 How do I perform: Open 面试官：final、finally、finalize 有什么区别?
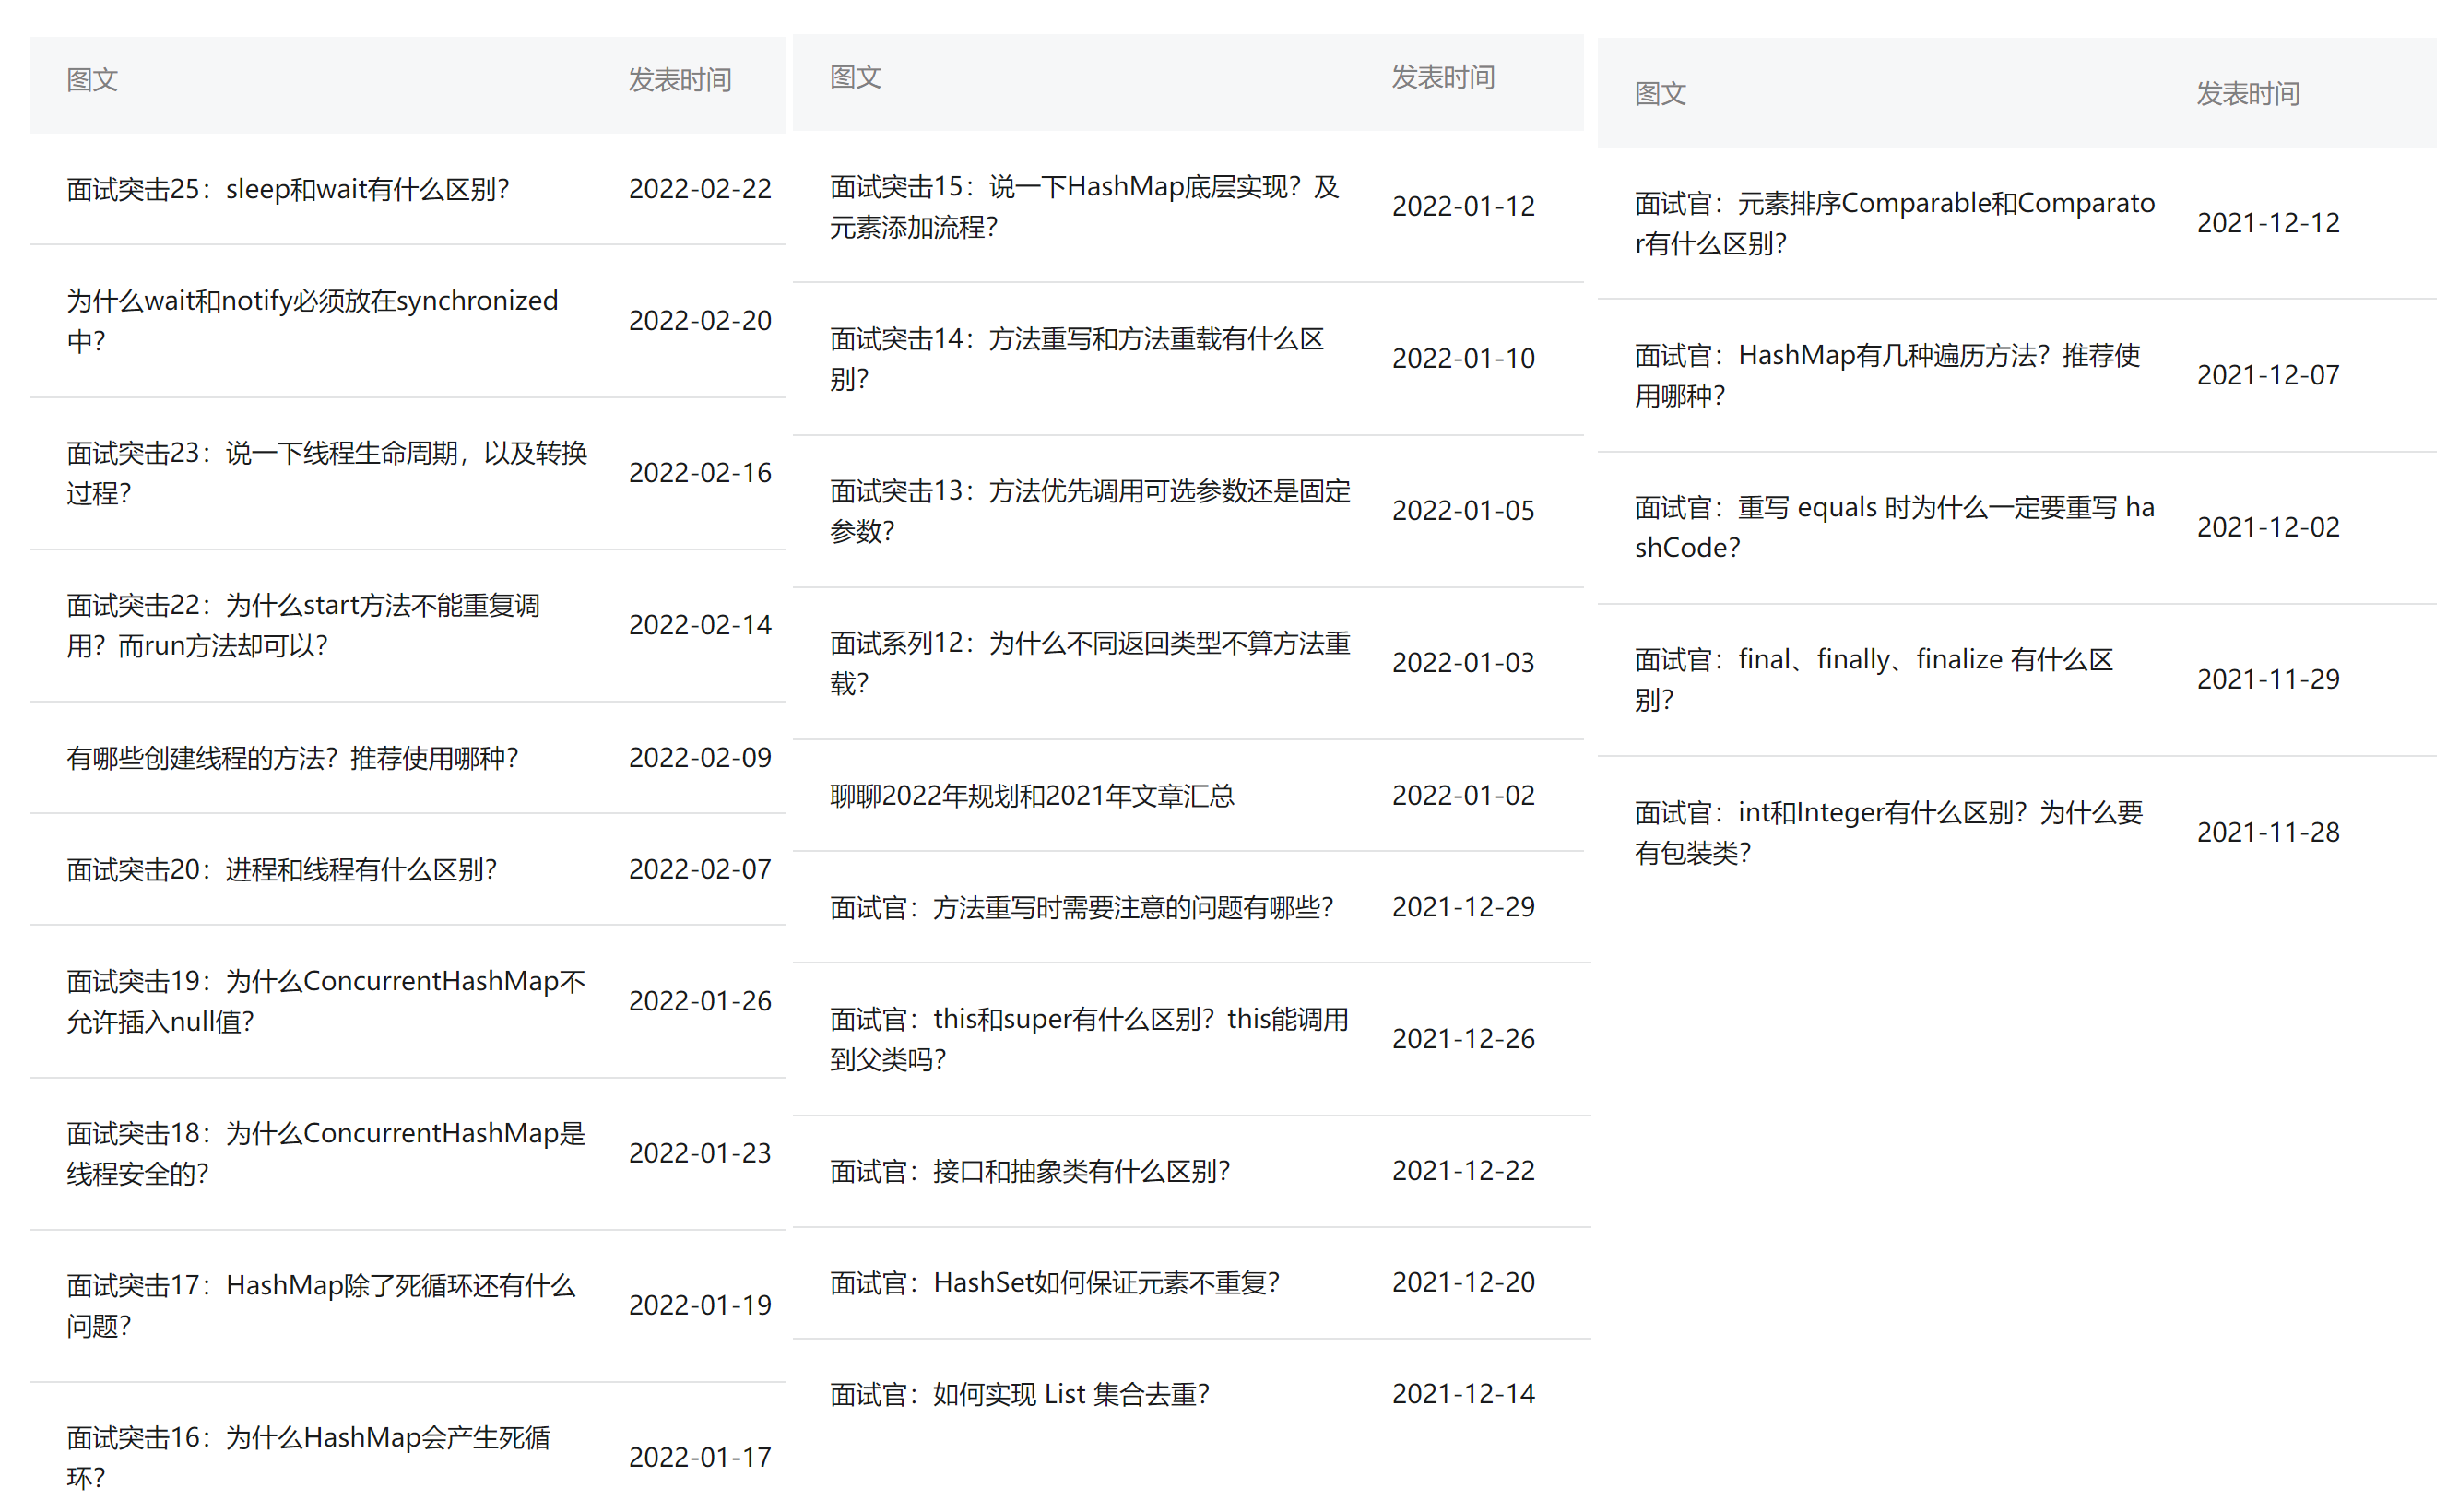[x=1873, y=679]
